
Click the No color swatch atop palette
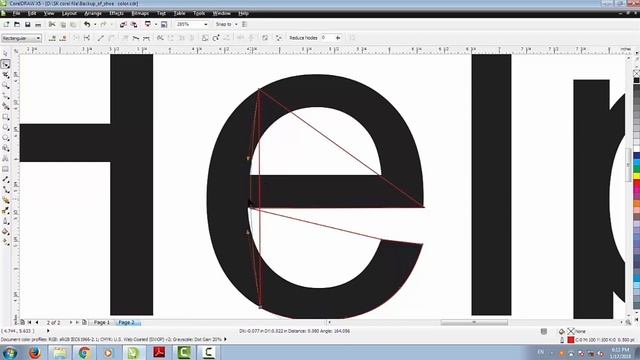coord(636,73)
